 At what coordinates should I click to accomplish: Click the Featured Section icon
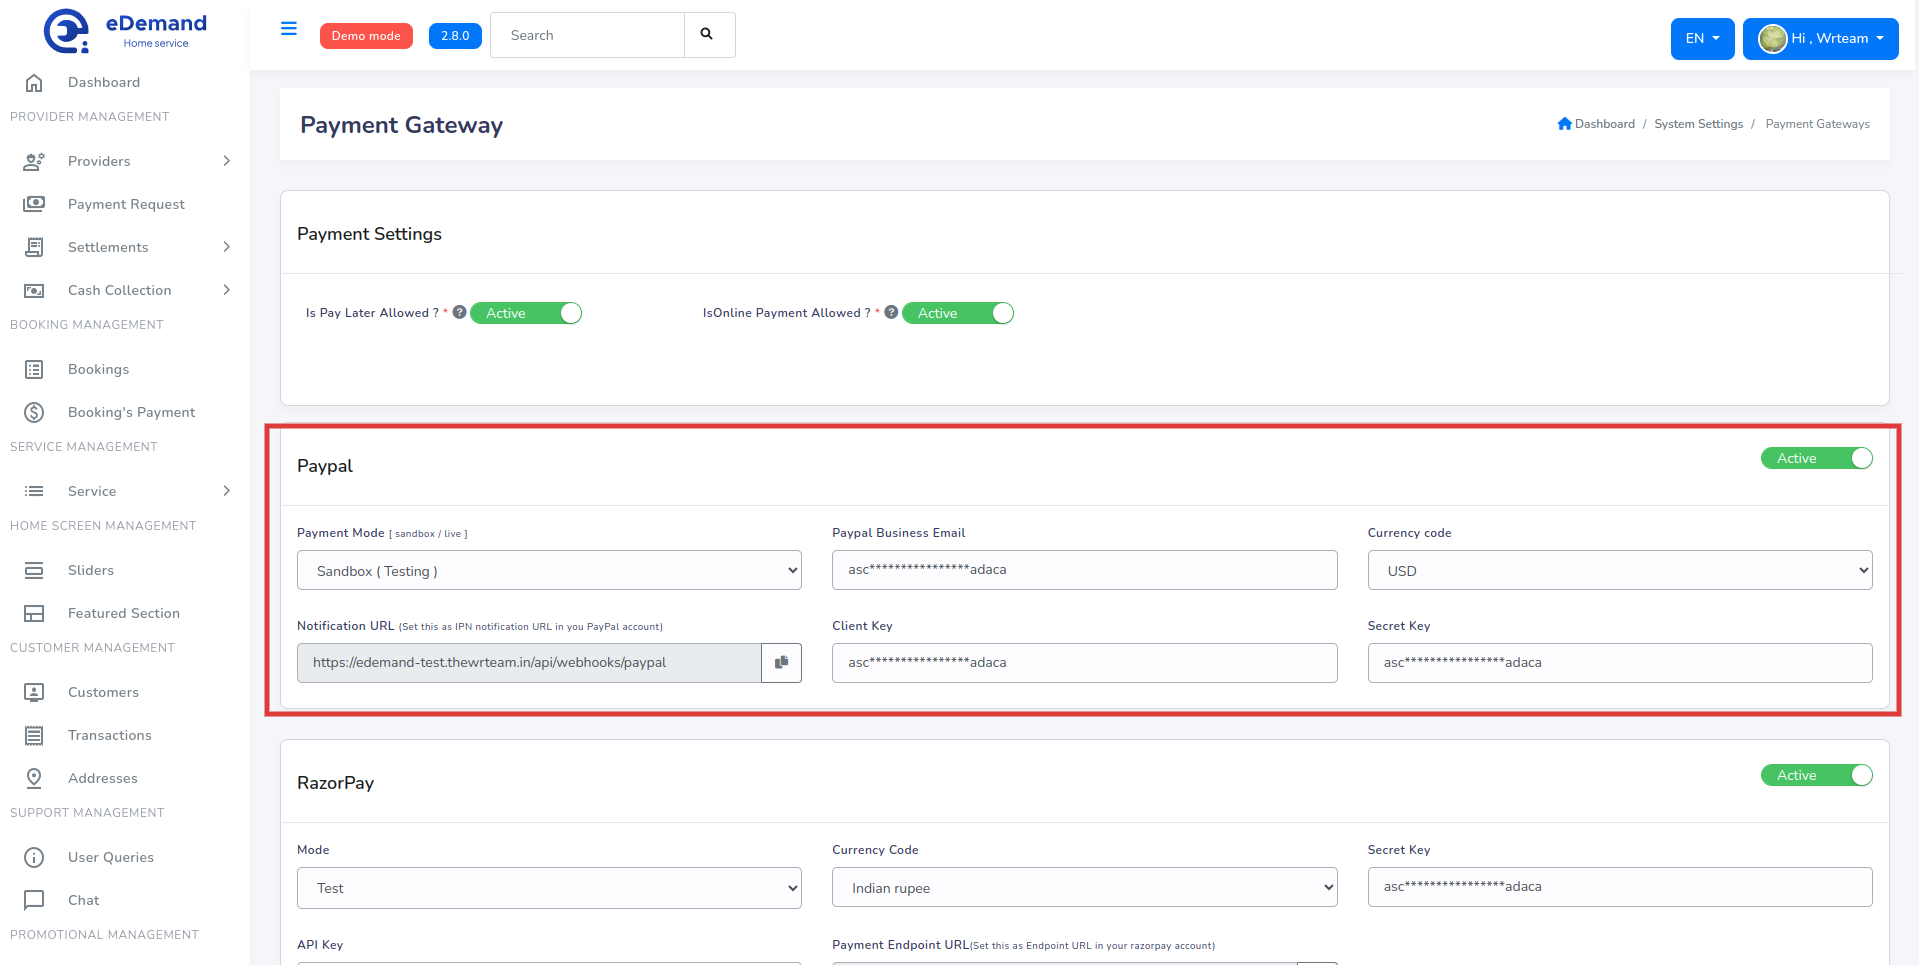34,613
